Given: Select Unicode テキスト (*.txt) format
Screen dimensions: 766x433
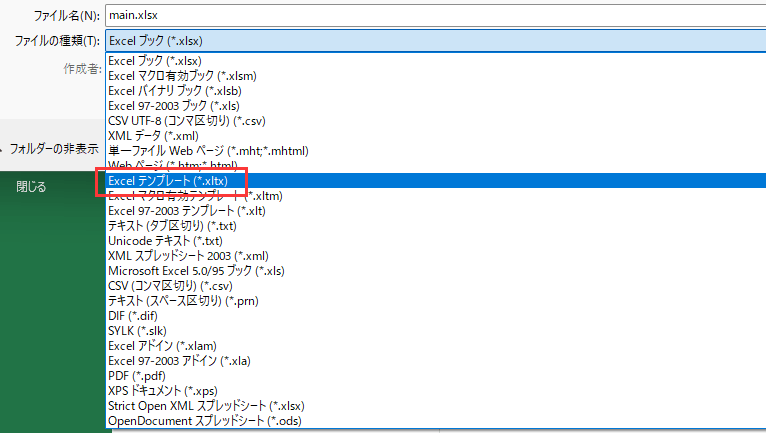Looking at the screenshot, I should (x=165, y=241).
